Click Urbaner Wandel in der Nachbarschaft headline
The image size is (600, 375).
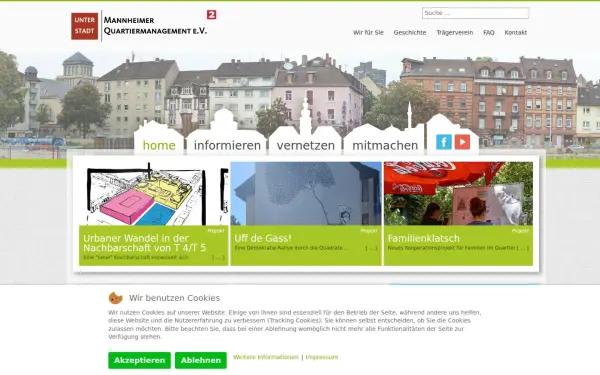[x=145, y=243]
